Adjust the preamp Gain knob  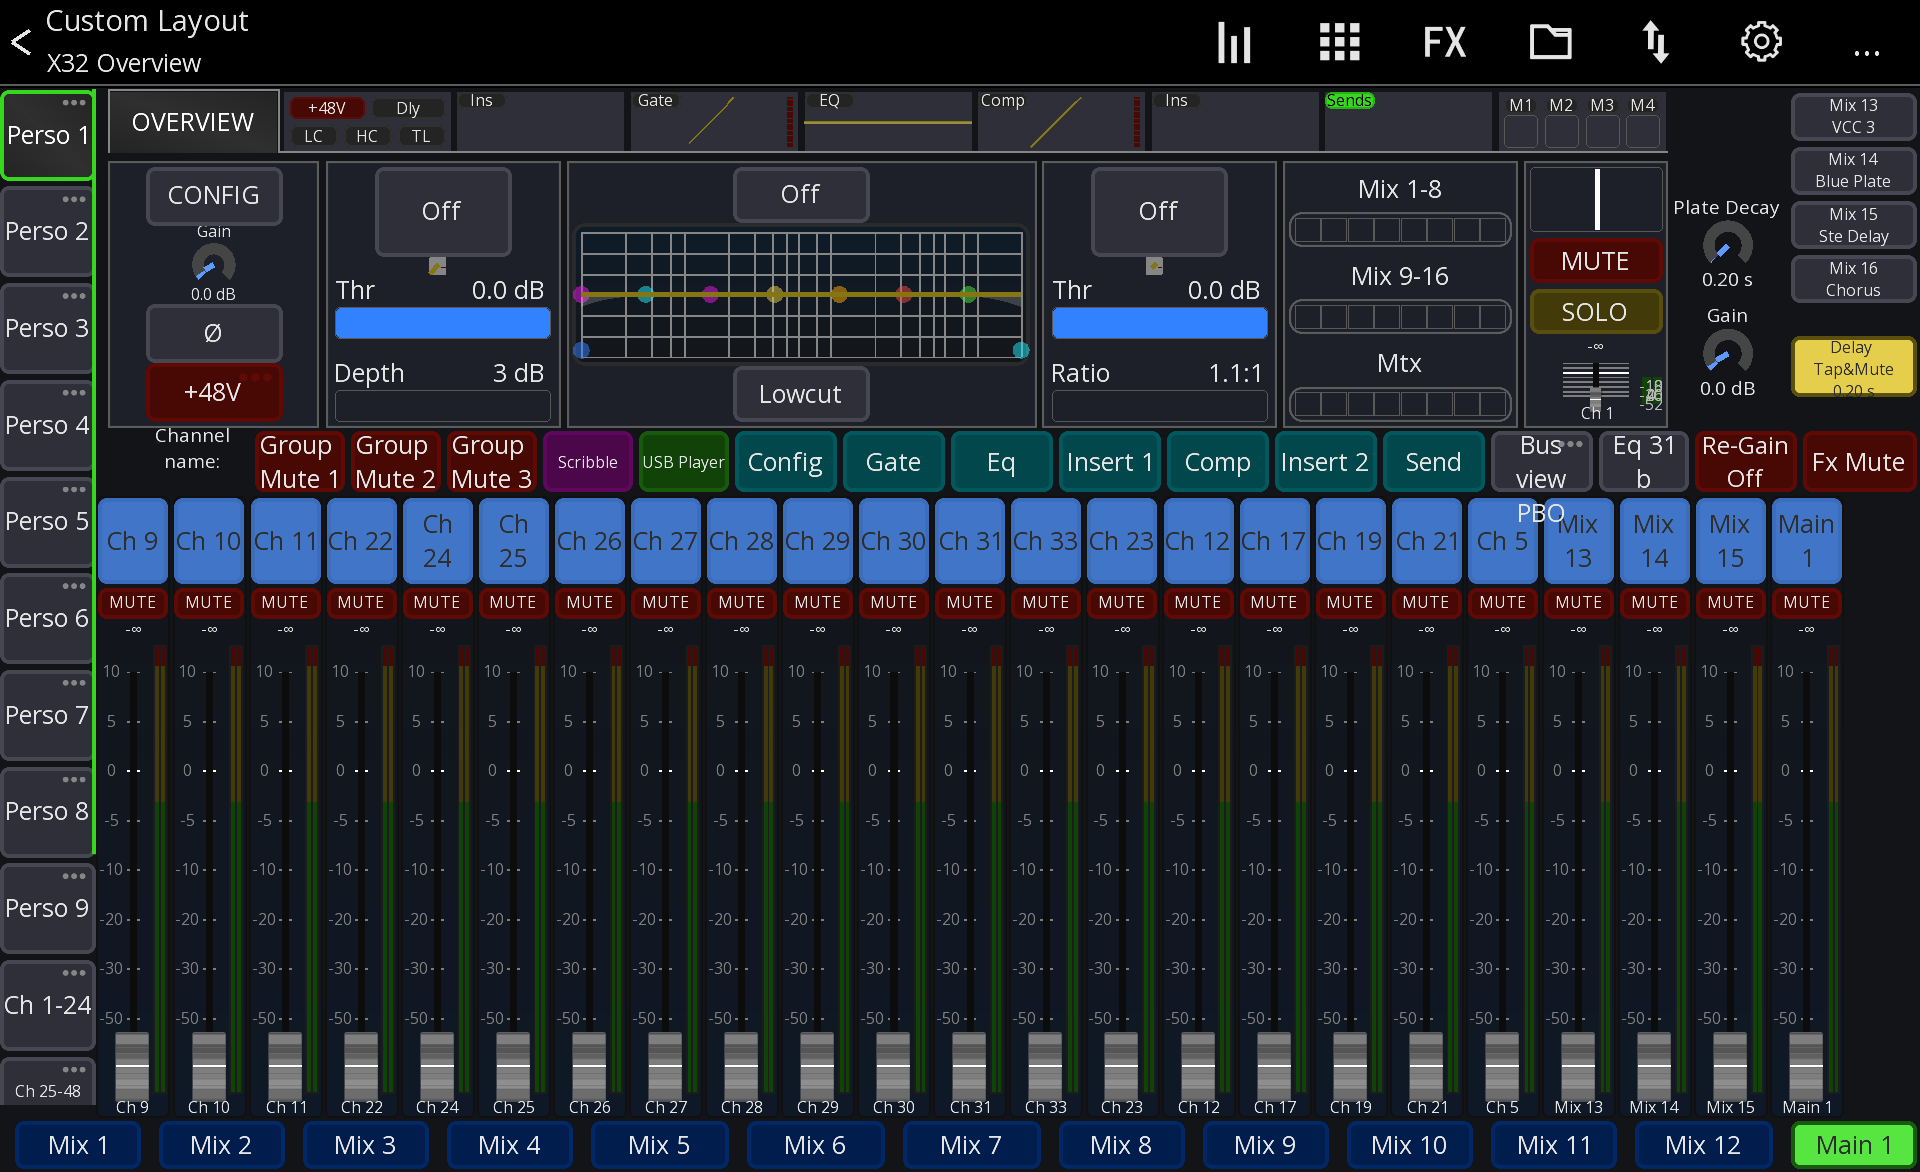point(213,265)
